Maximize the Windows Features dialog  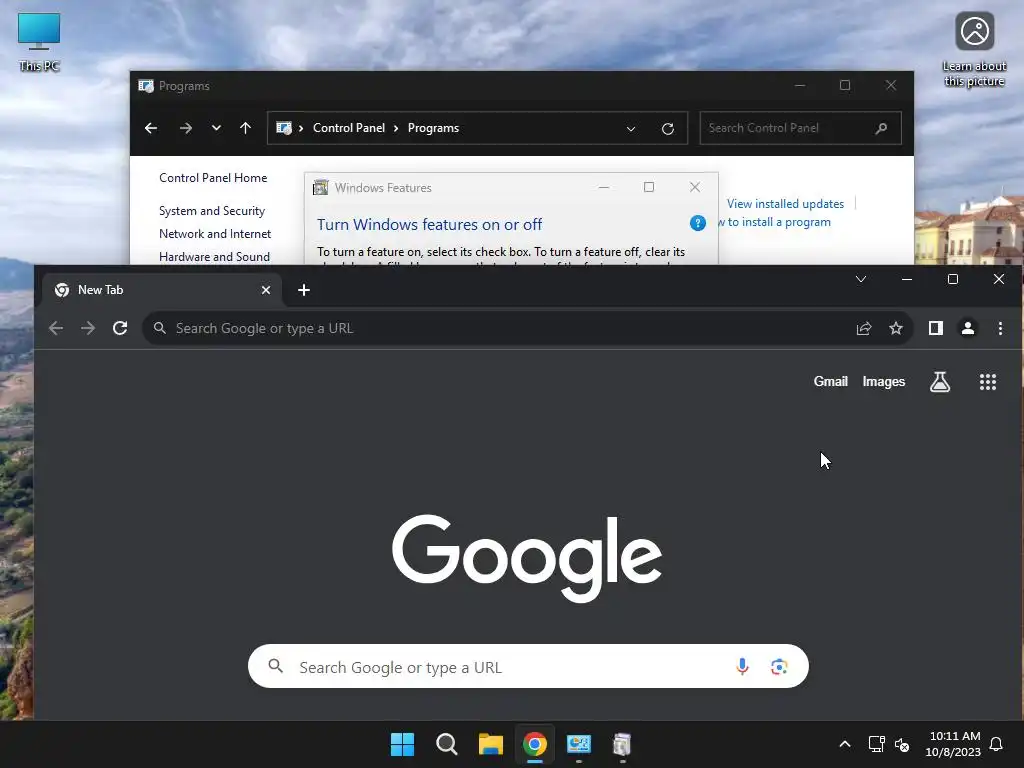click(x=648, y=187)
